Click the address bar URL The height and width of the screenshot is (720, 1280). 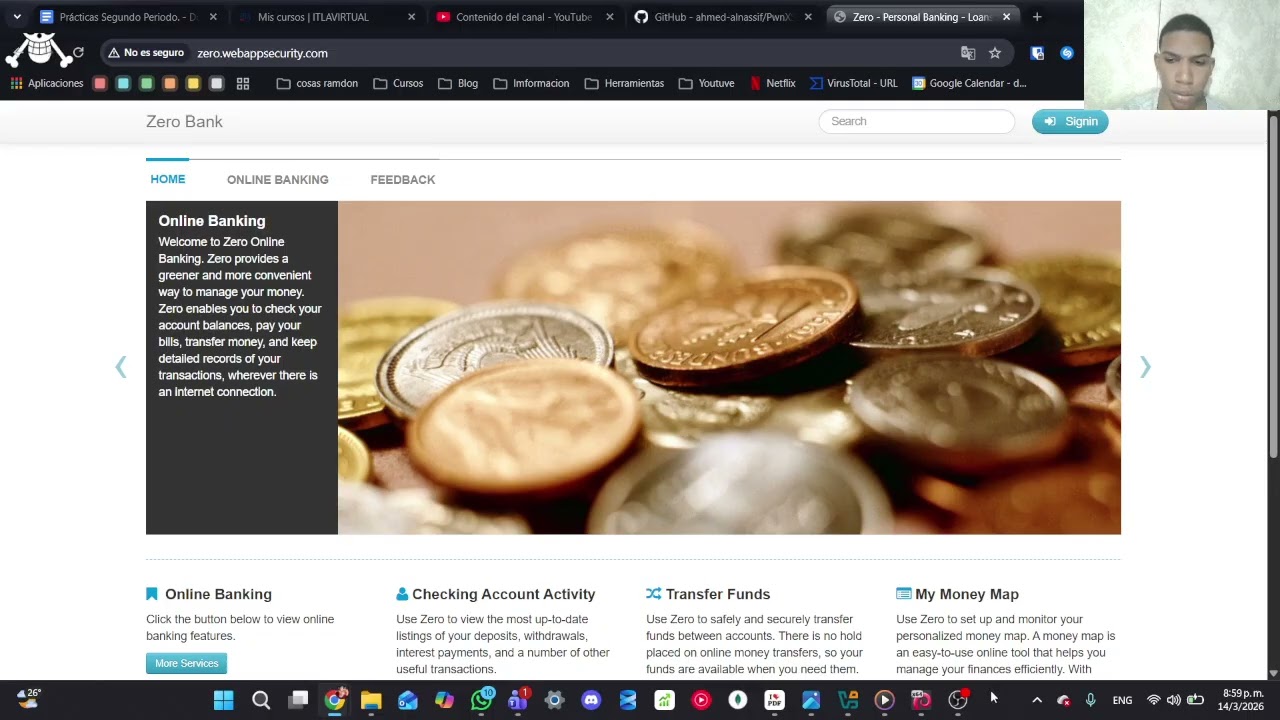pyautogui.click(x=262, y=53)
